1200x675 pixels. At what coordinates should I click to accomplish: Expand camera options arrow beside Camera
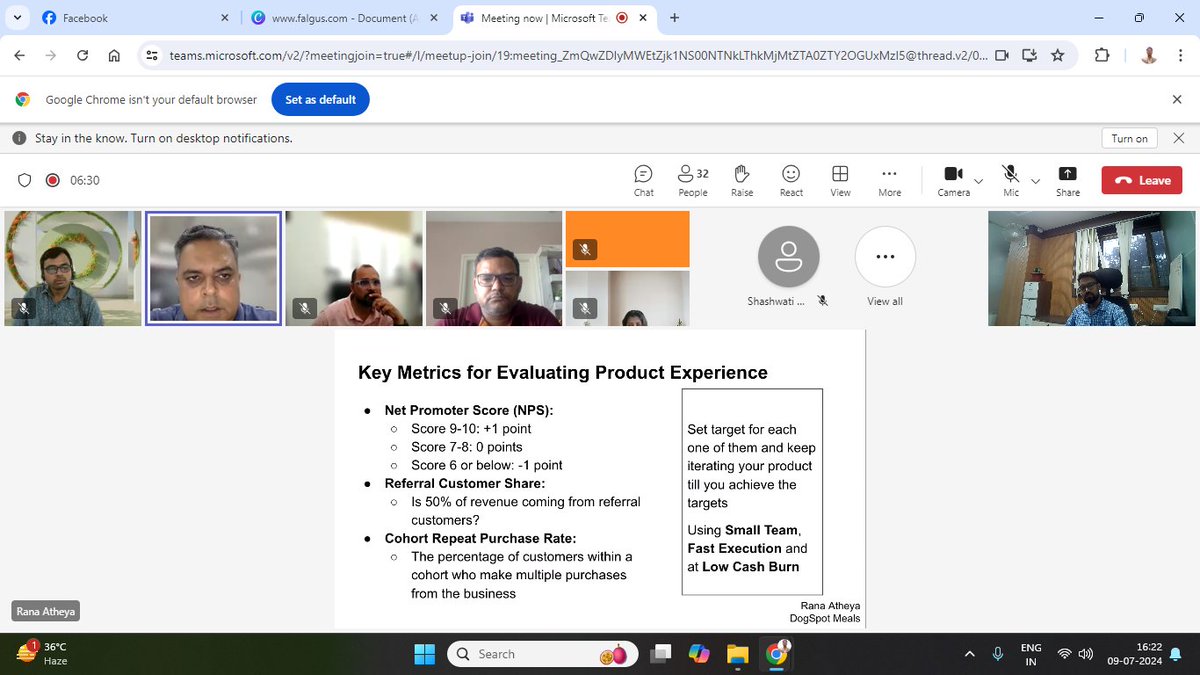pos(978,181)
